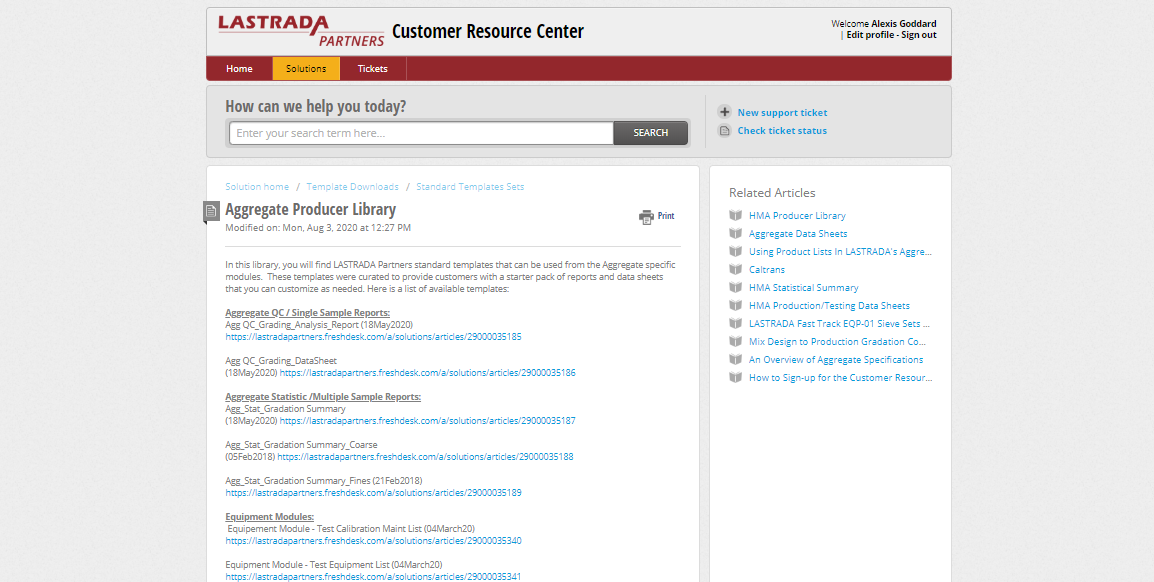Go to Solution home breadcrumb
1154x582 pixels.
pos(257,187)
